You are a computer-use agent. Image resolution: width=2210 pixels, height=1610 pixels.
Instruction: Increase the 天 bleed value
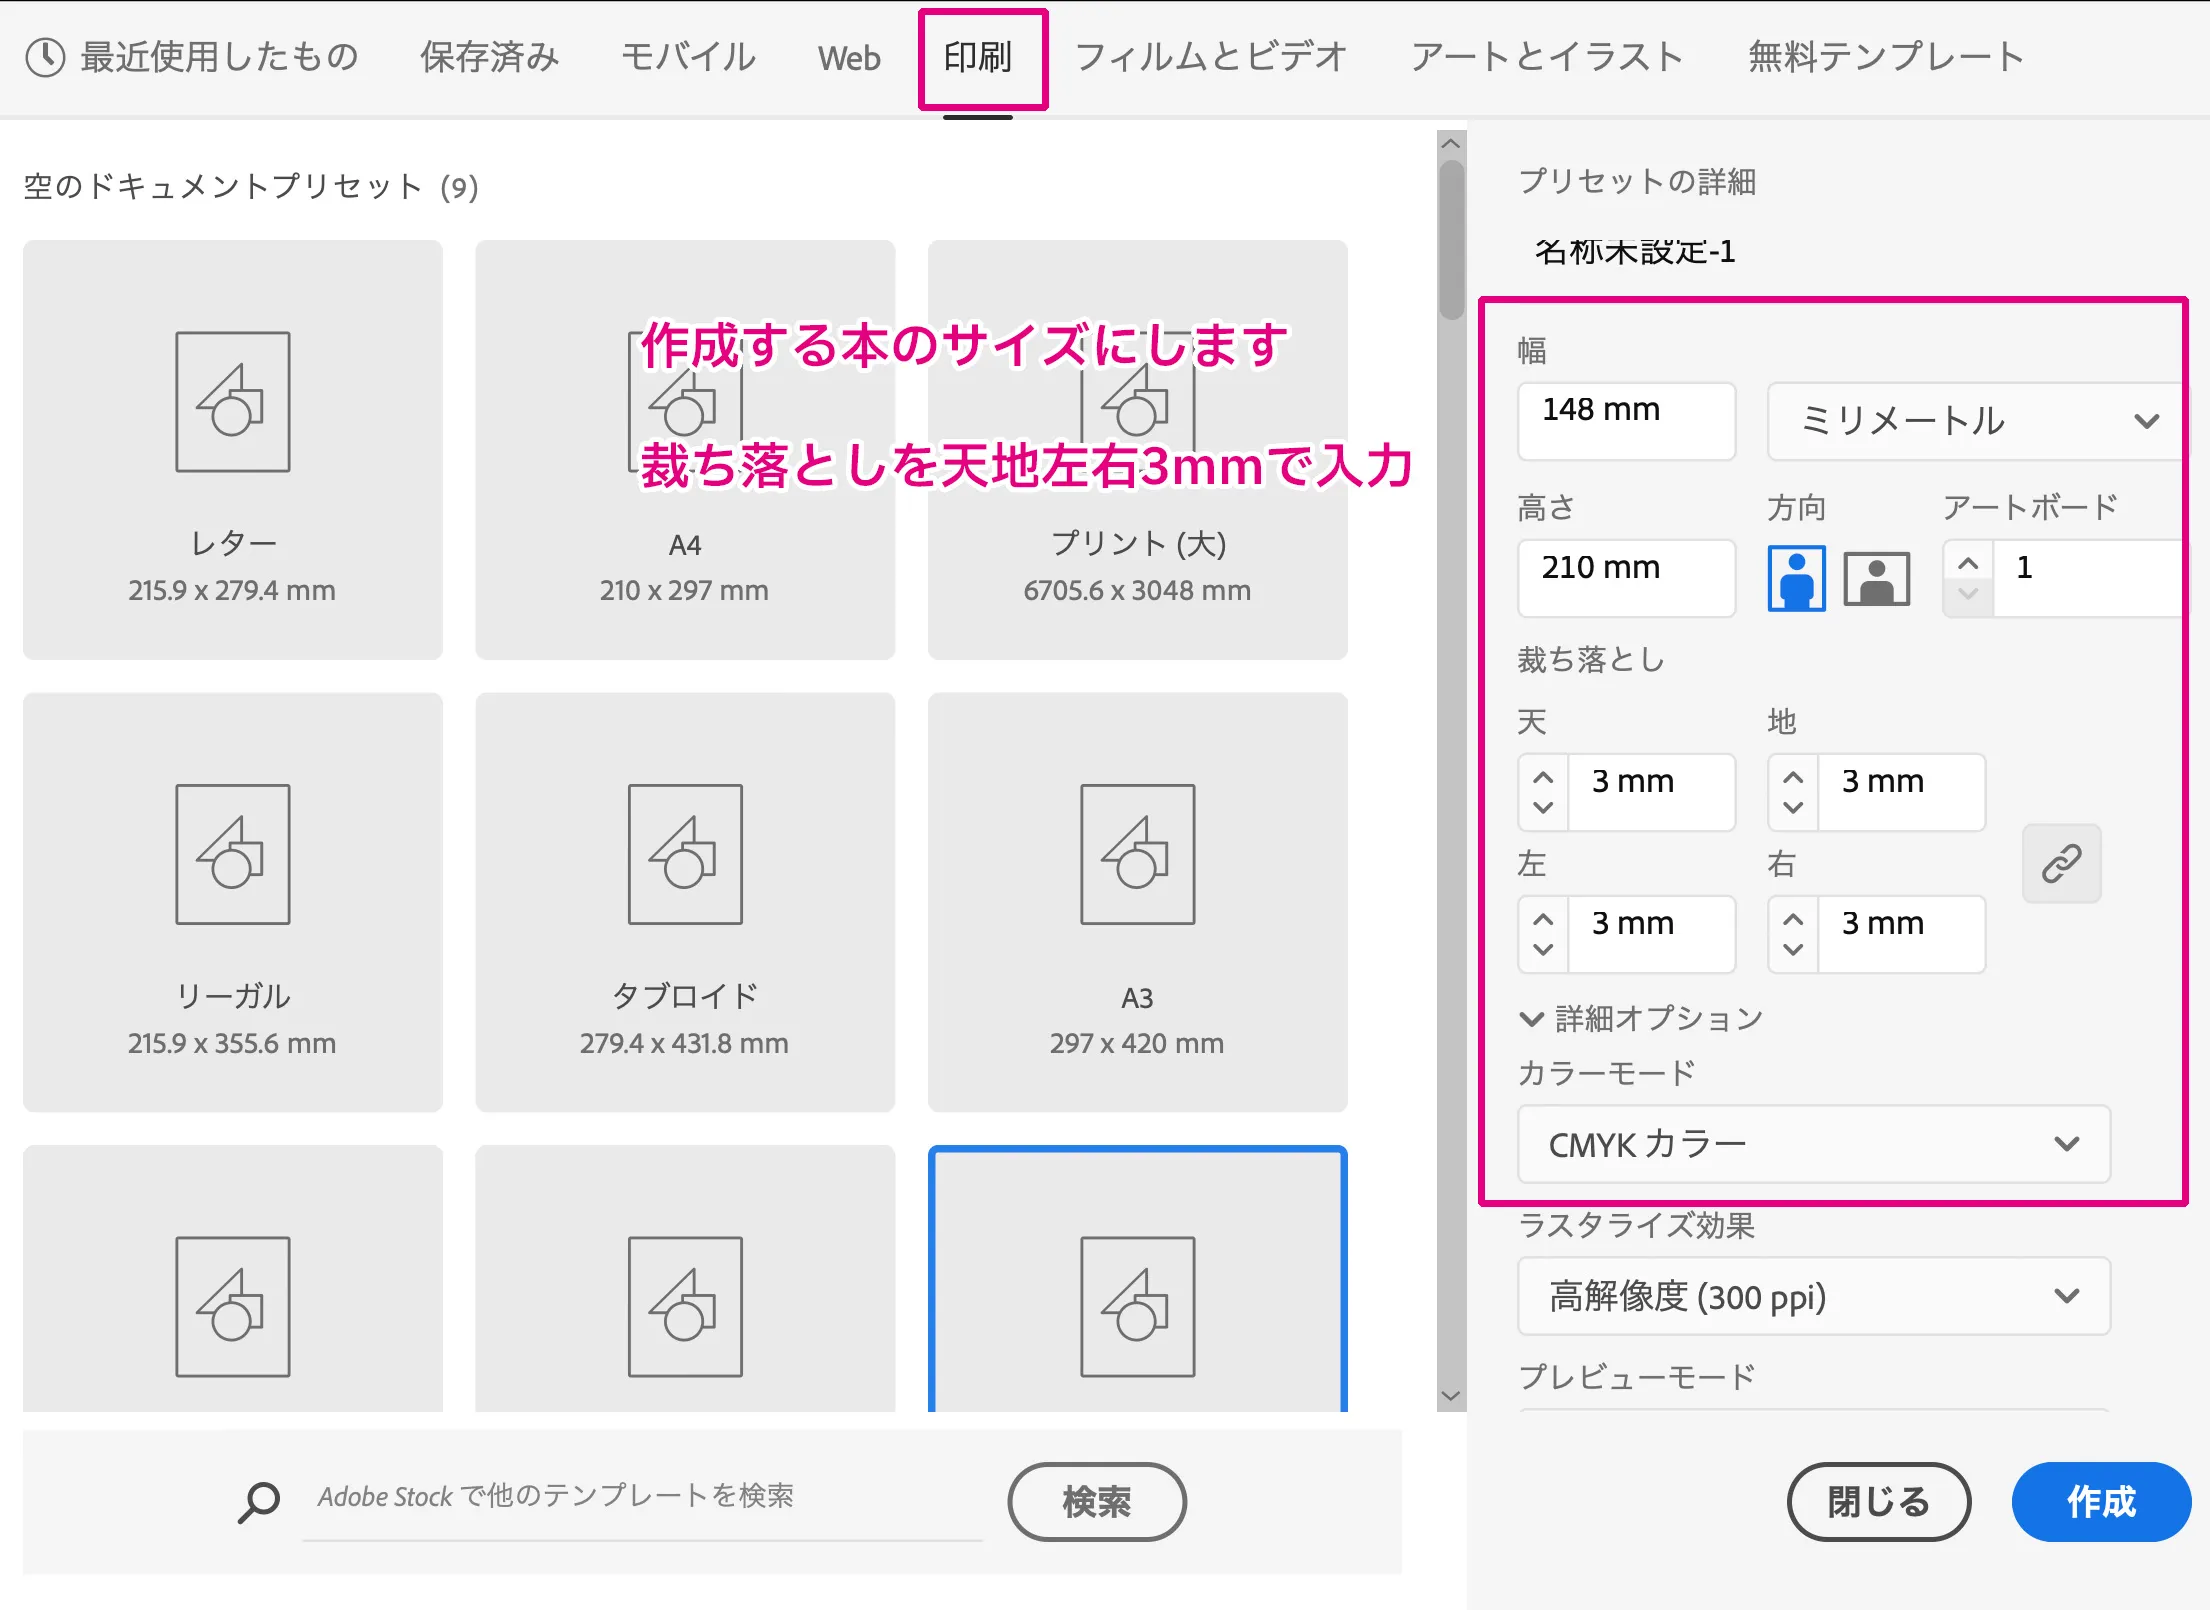point(1543,777)
